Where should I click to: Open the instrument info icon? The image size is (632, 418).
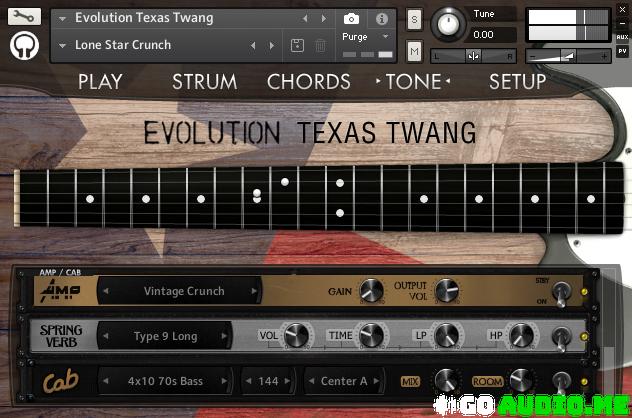(381, 19)
